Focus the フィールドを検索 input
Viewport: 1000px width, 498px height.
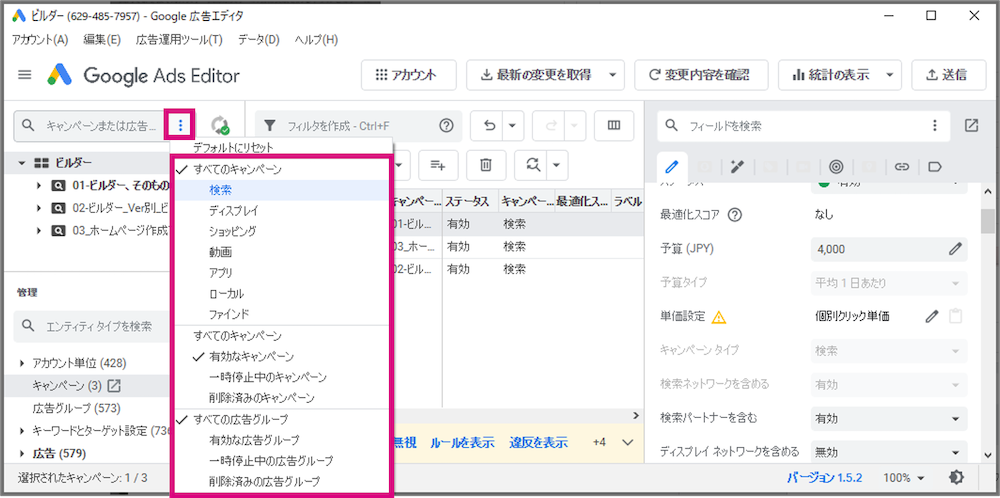click(x=804, y=126)
